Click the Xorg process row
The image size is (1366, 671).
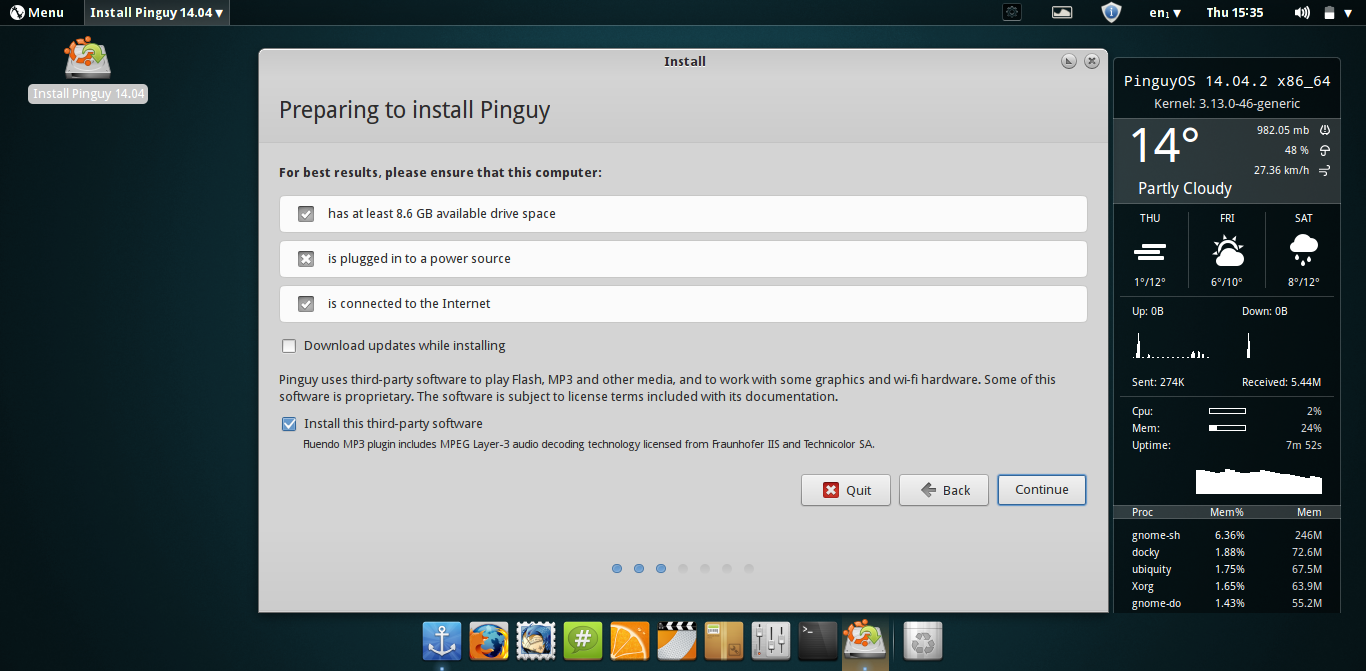coord(1227,586)
